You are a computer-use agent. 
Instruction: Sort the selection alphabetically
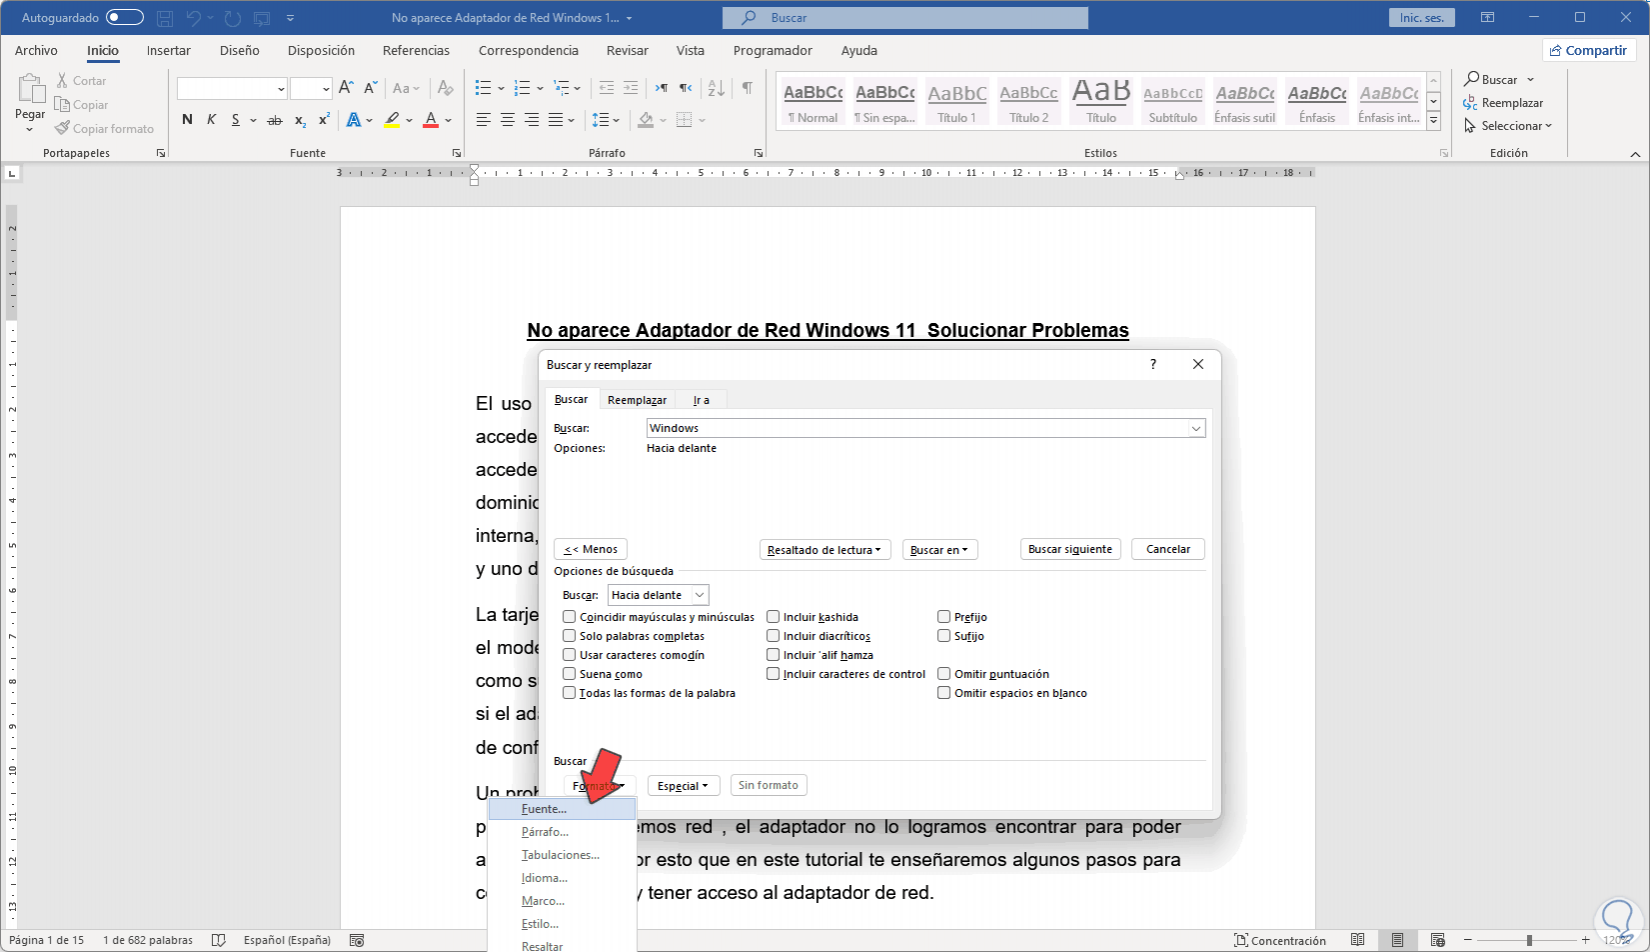[x=716, y=88]
